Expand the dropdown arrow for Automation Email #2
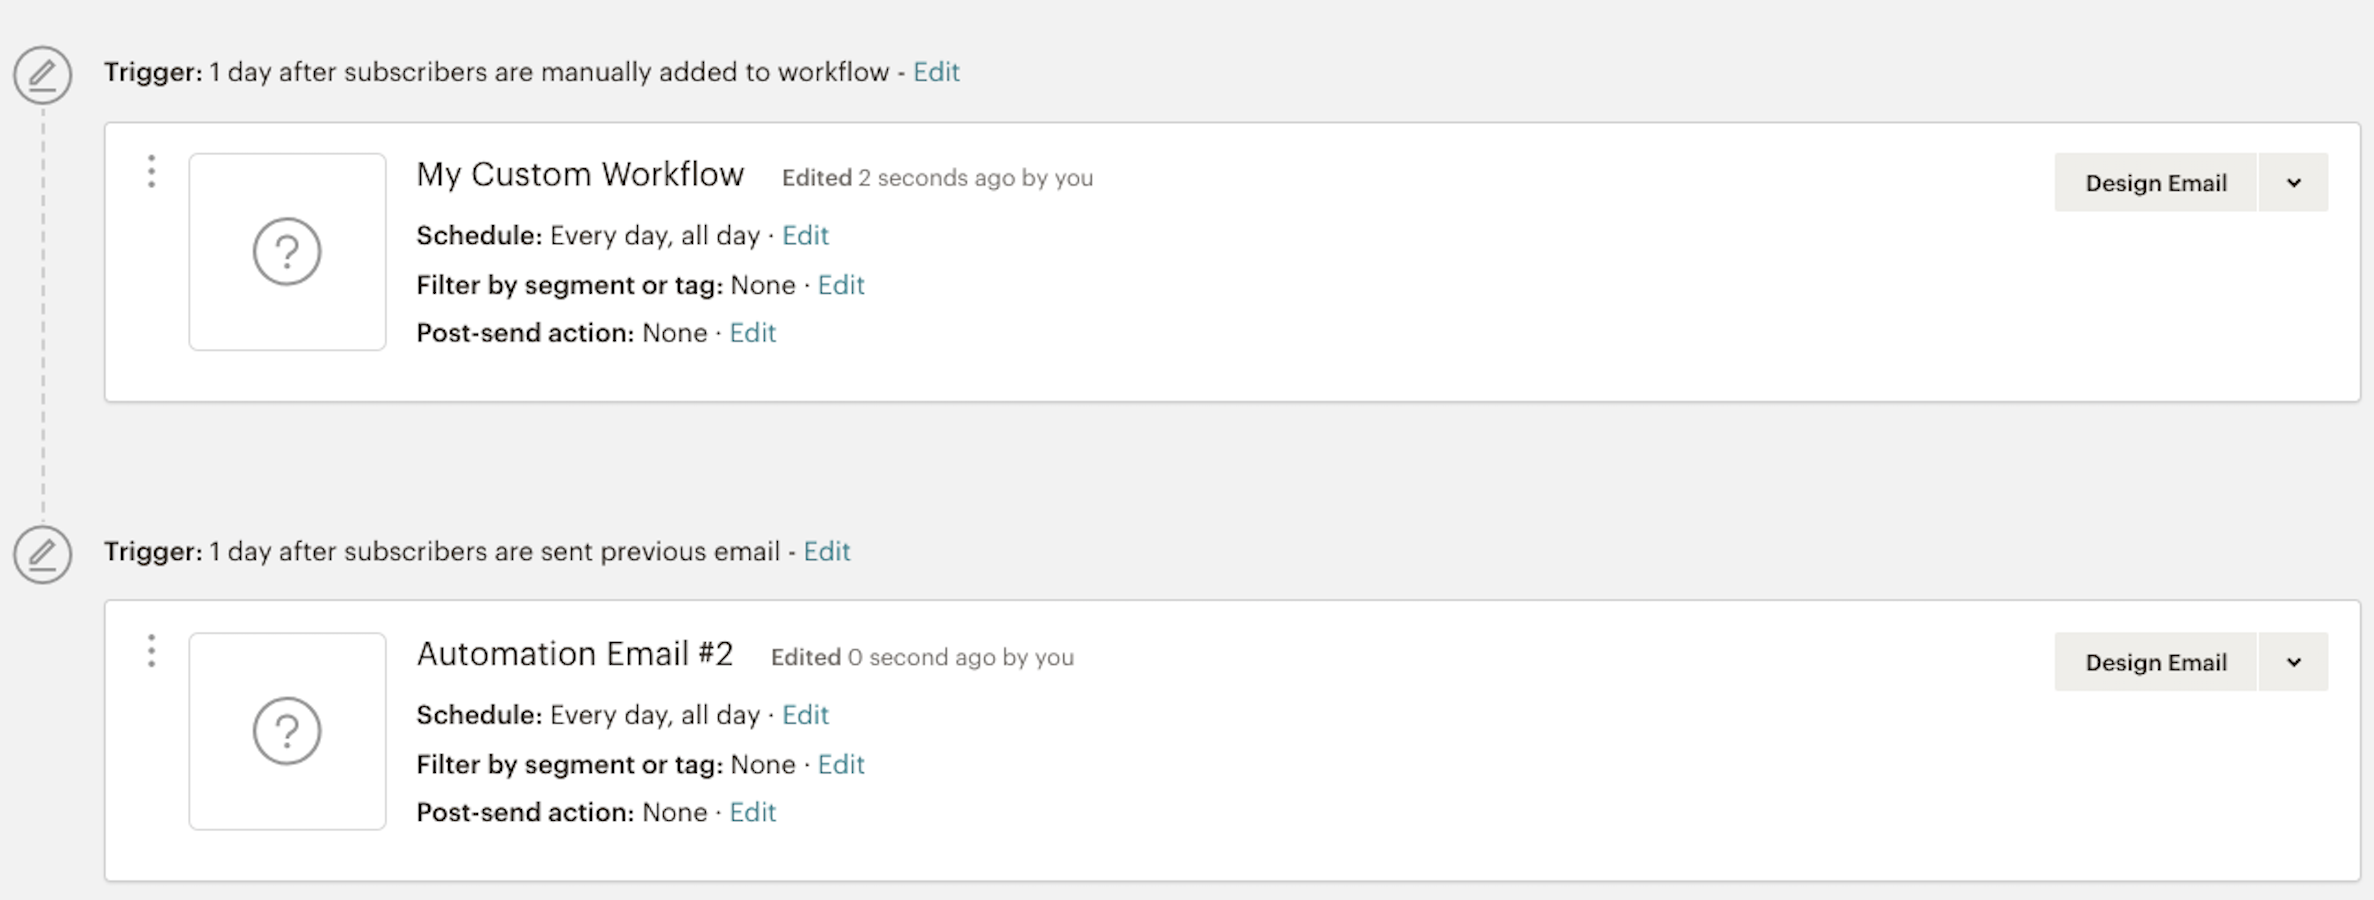The height and width of the screenshot is (900, 2374). click(x=2294, y=662)
